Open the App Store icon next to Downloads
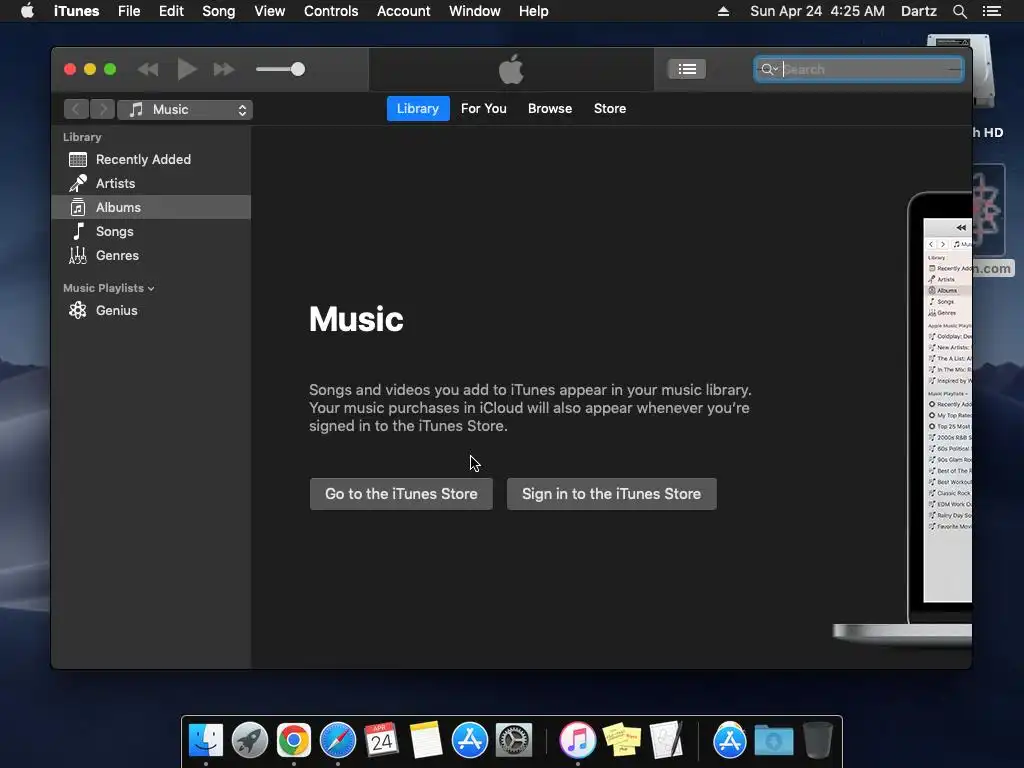Screen dimensions: 1024x768 tap(729, 740)
